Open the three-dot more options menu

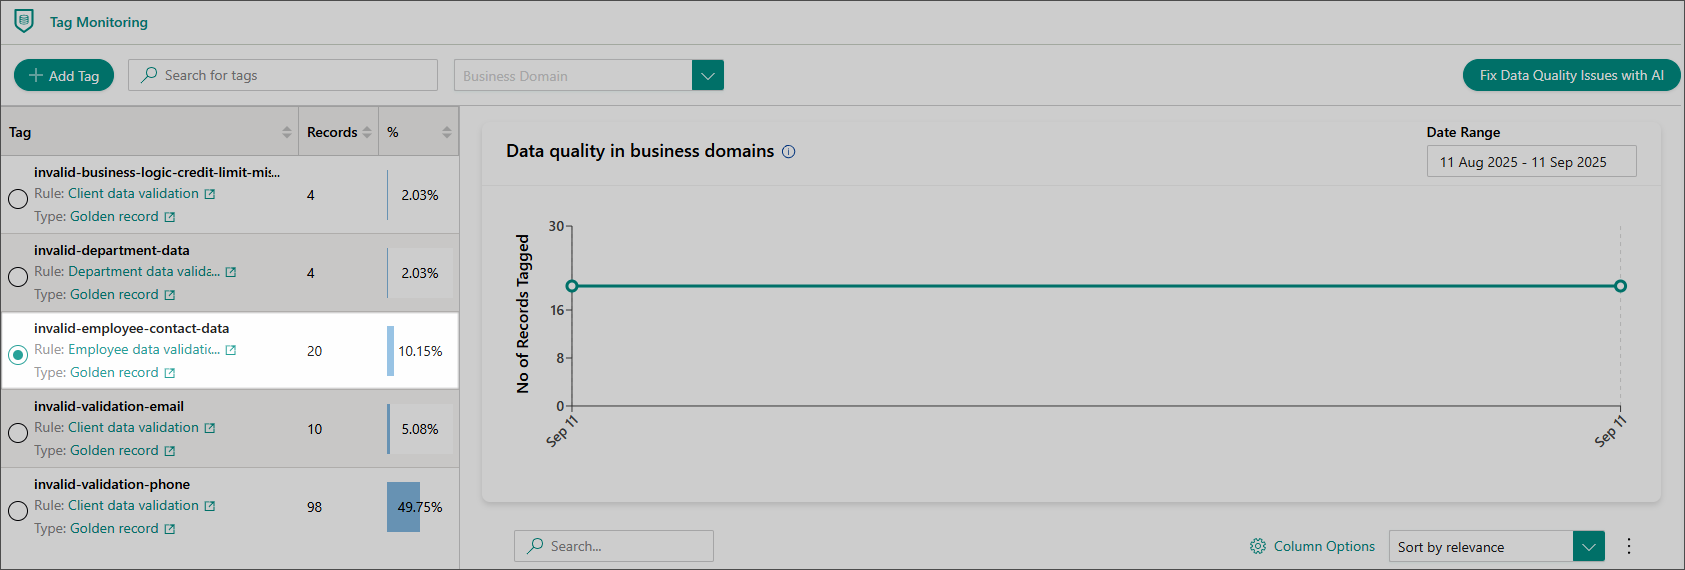pyautogui.click(x=1628, y=546)
